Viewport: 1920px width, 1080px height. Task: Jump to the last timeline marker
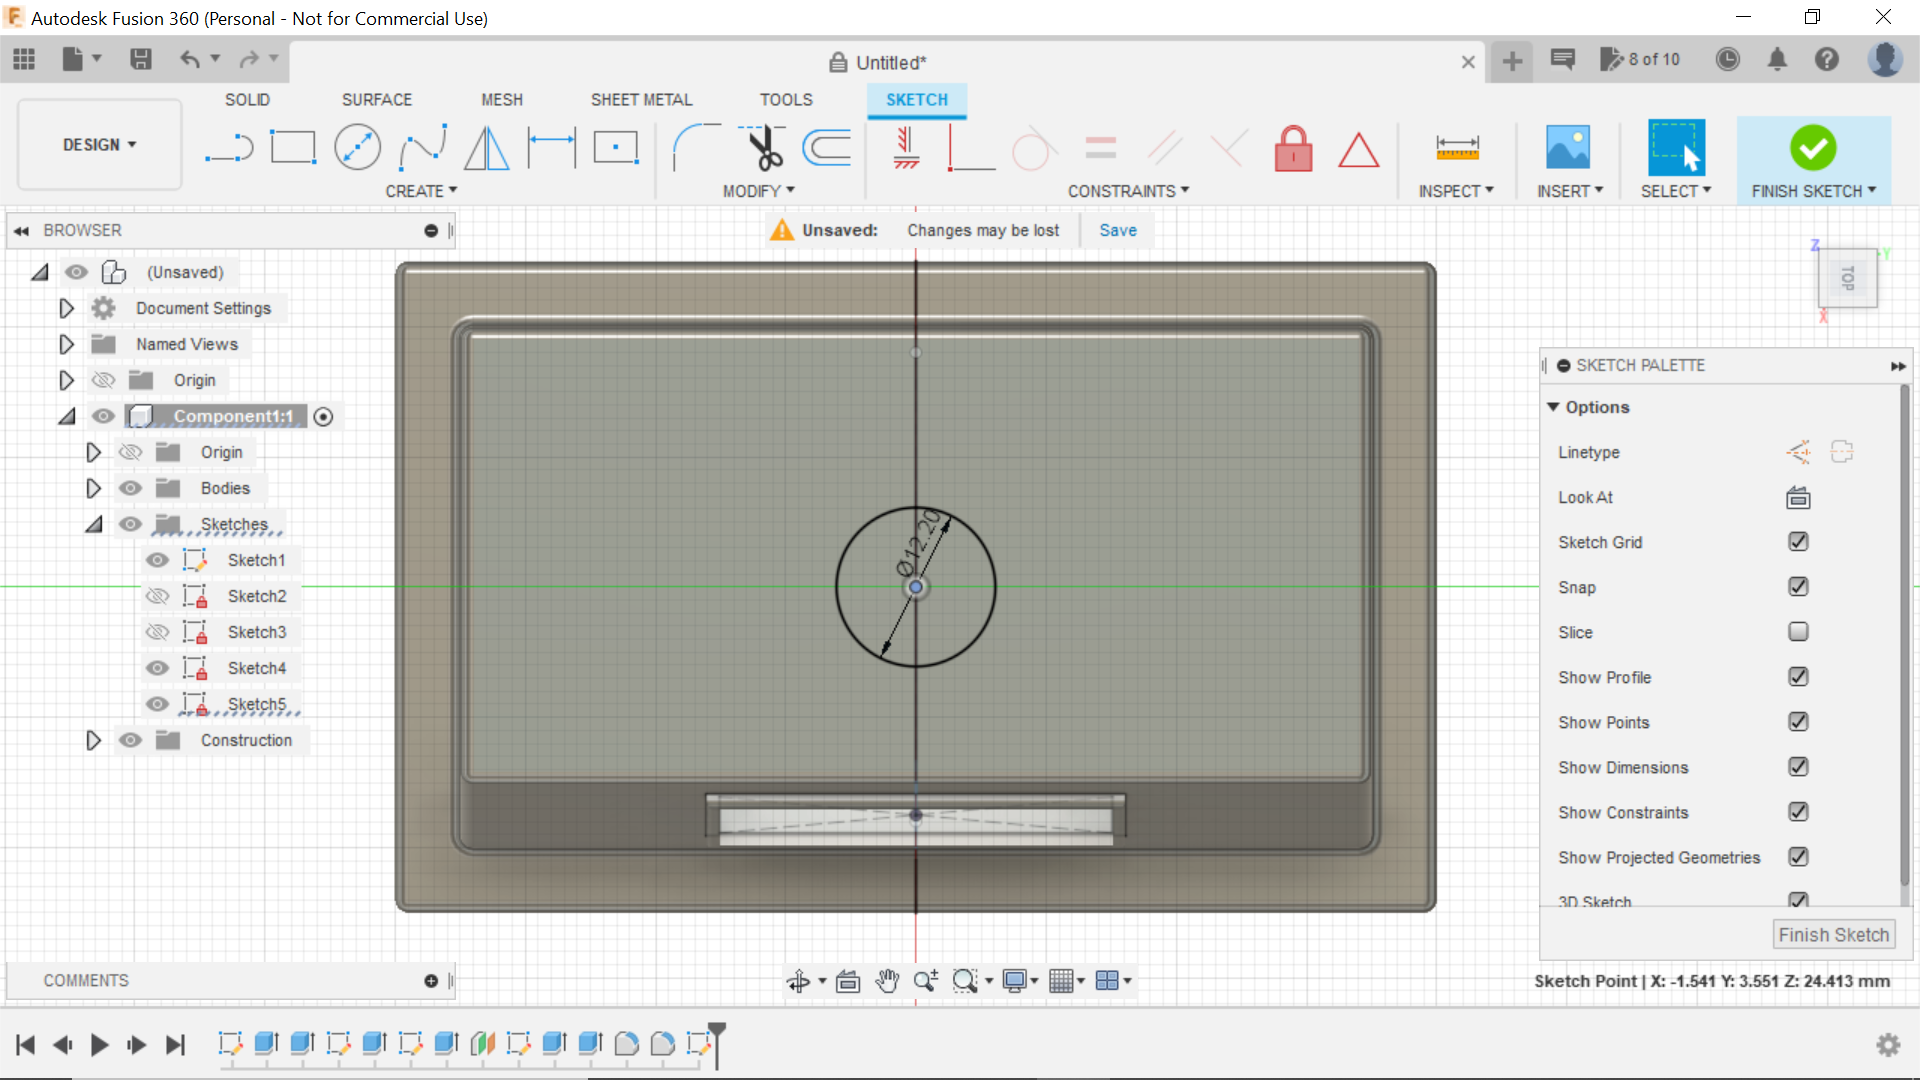(176, 1045)
